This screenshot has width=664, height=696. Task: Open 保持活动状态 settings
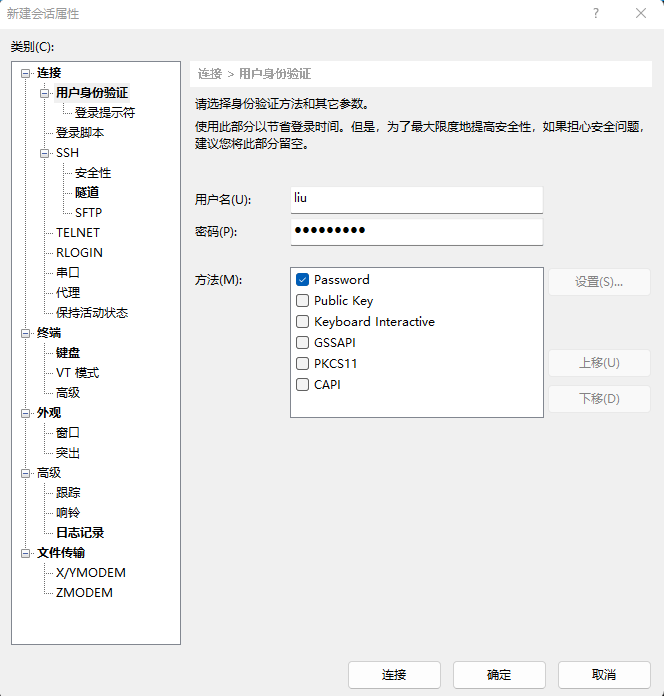92,313
